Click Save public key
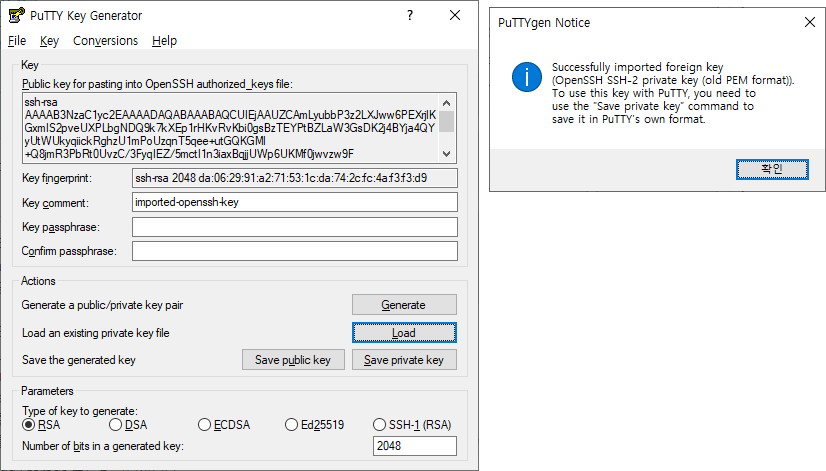826x471 pixels. click(293, 360)
